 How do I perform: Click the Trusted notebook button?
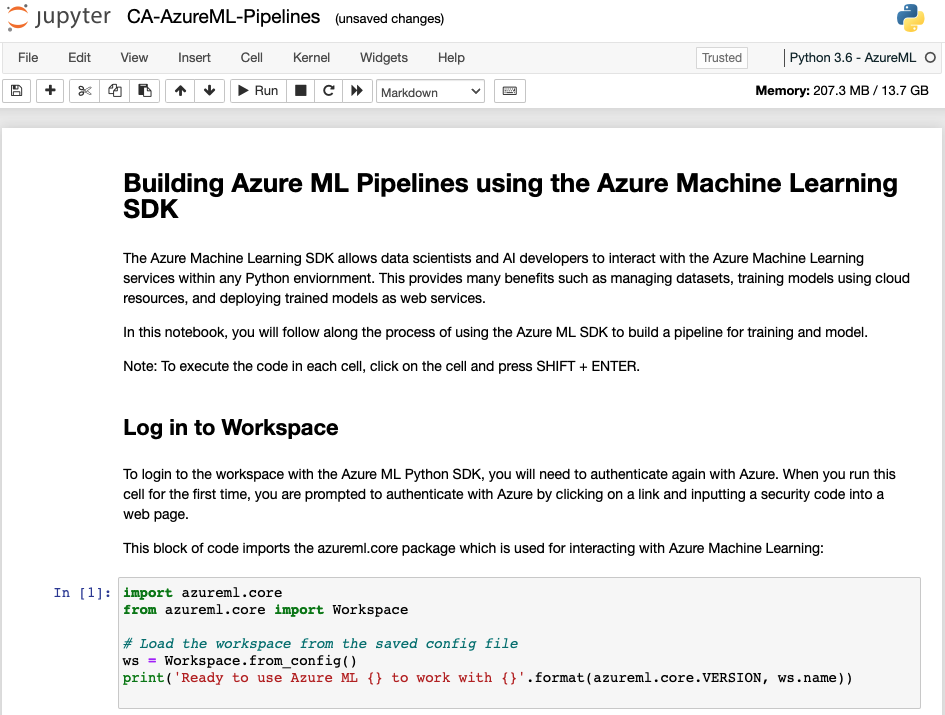(722, 58)
